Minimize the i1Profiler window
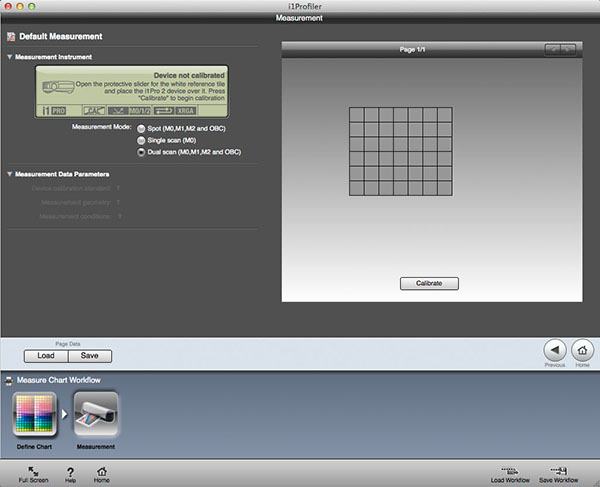This screenshot has height=487, width=600. [20, 6]
